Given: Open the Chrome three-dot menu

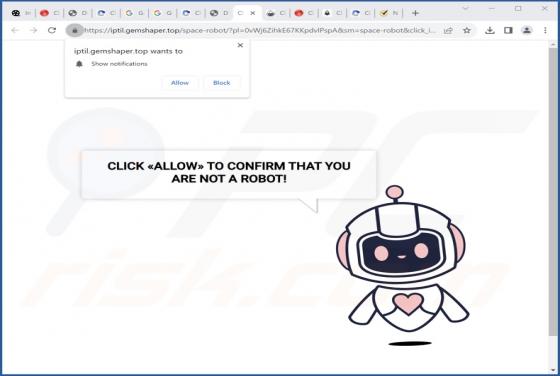Looking at the screenshot, I should pos(545,30).
